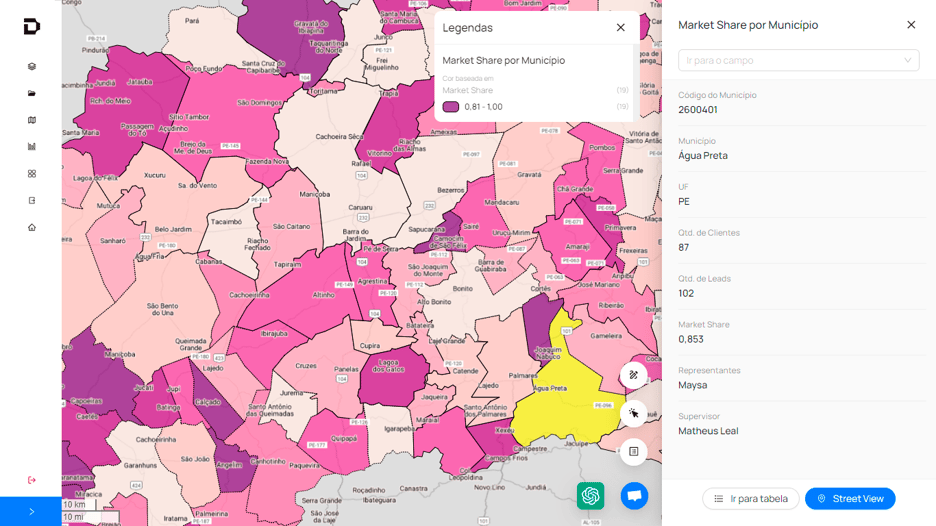Image resolution: width=936 pixels, height=526 pixels.
Task: Activate the cursor selection tool on the map
Action: [x=633, y=413]
